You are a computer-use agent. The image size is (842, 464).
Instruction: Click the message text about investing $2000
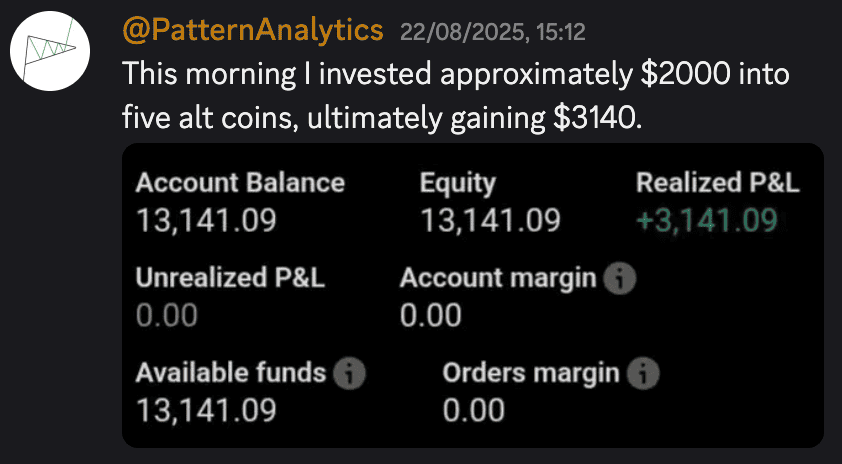[456, 97]
